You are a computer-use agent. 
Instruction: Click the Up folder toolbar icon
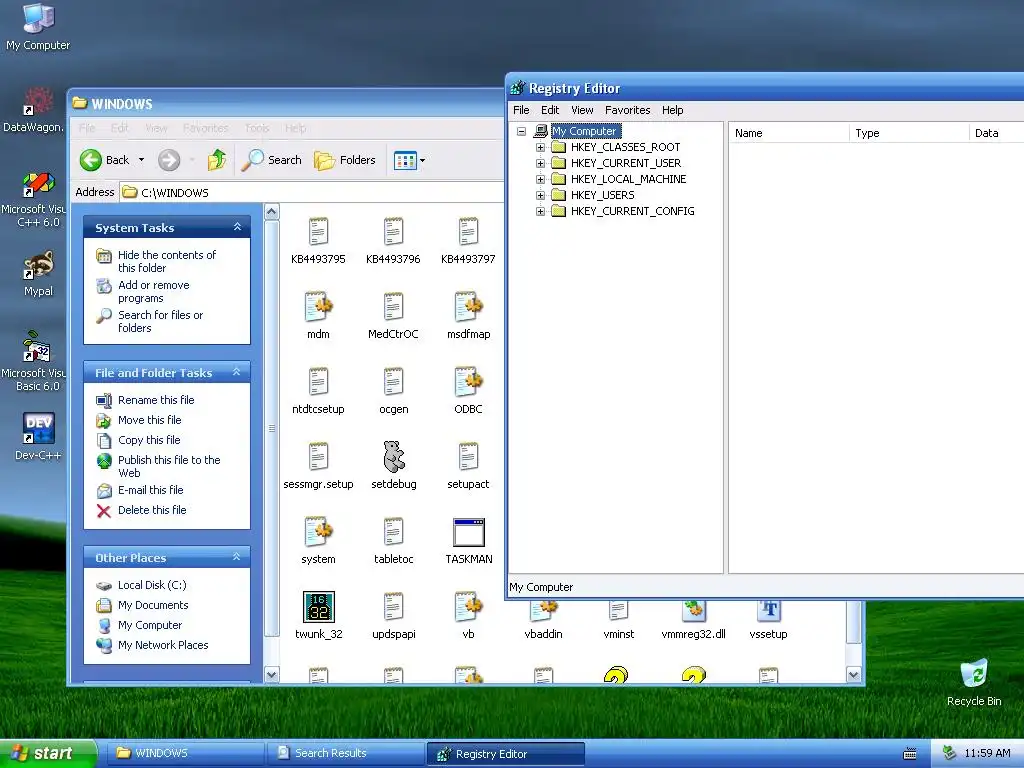(x=217, y=160)
